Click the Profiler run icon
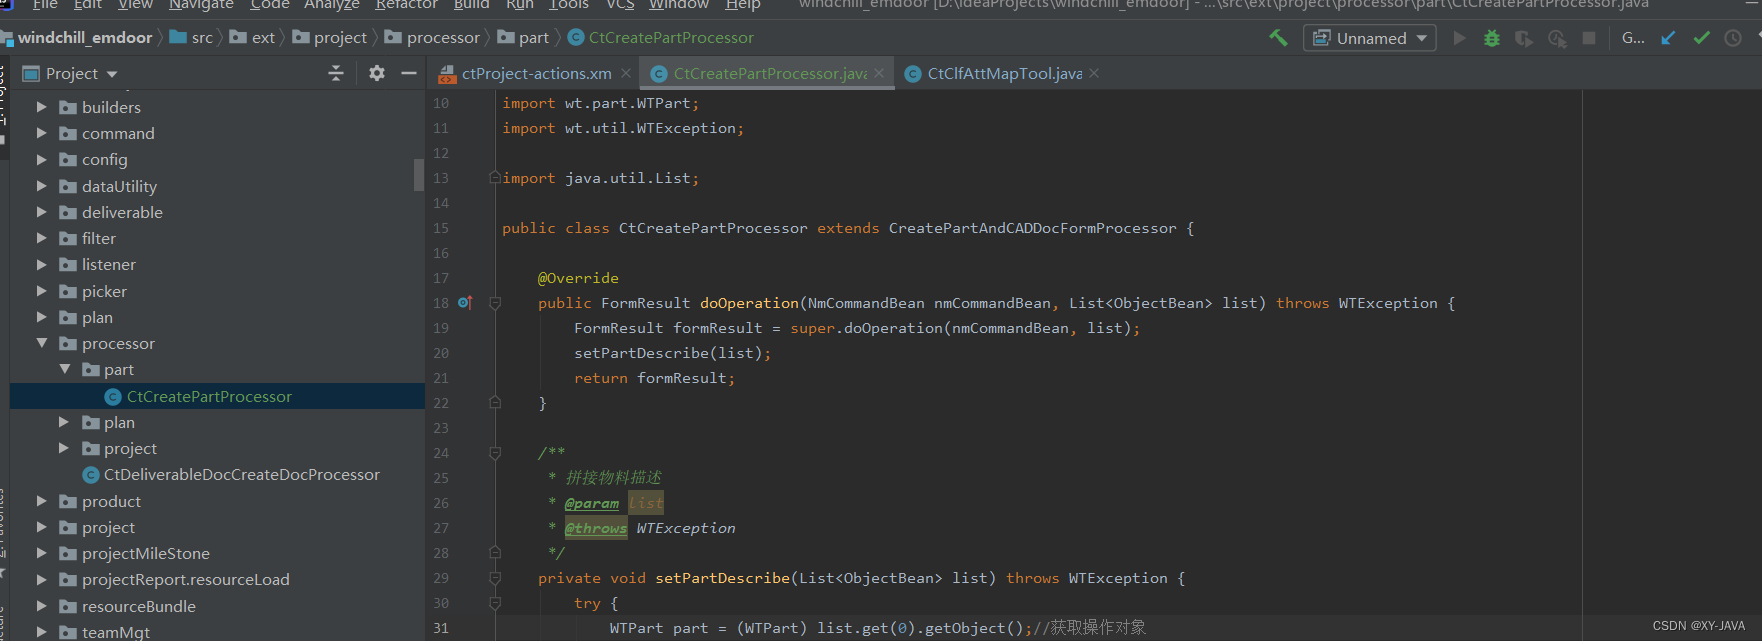1762x641 pixels. tap(1557, 38)
